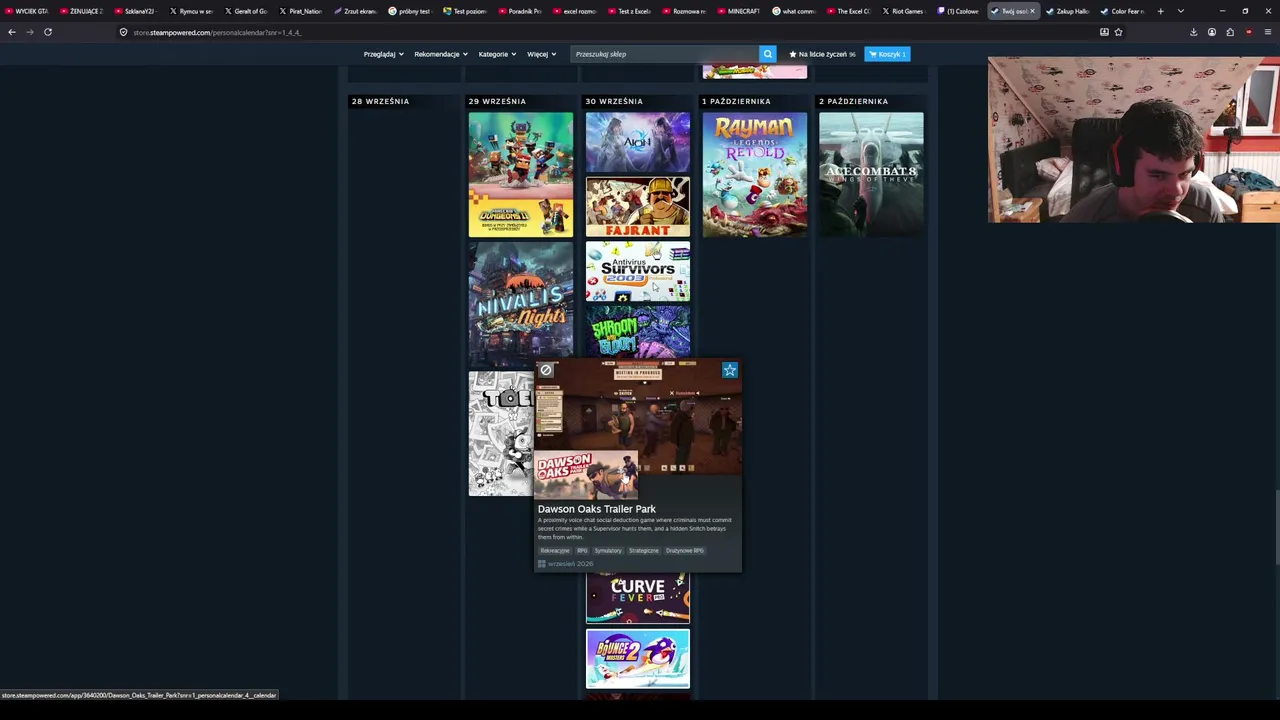
Task: Open the Na liście życzeń wishlist link
Action: (x=822, y=54)
